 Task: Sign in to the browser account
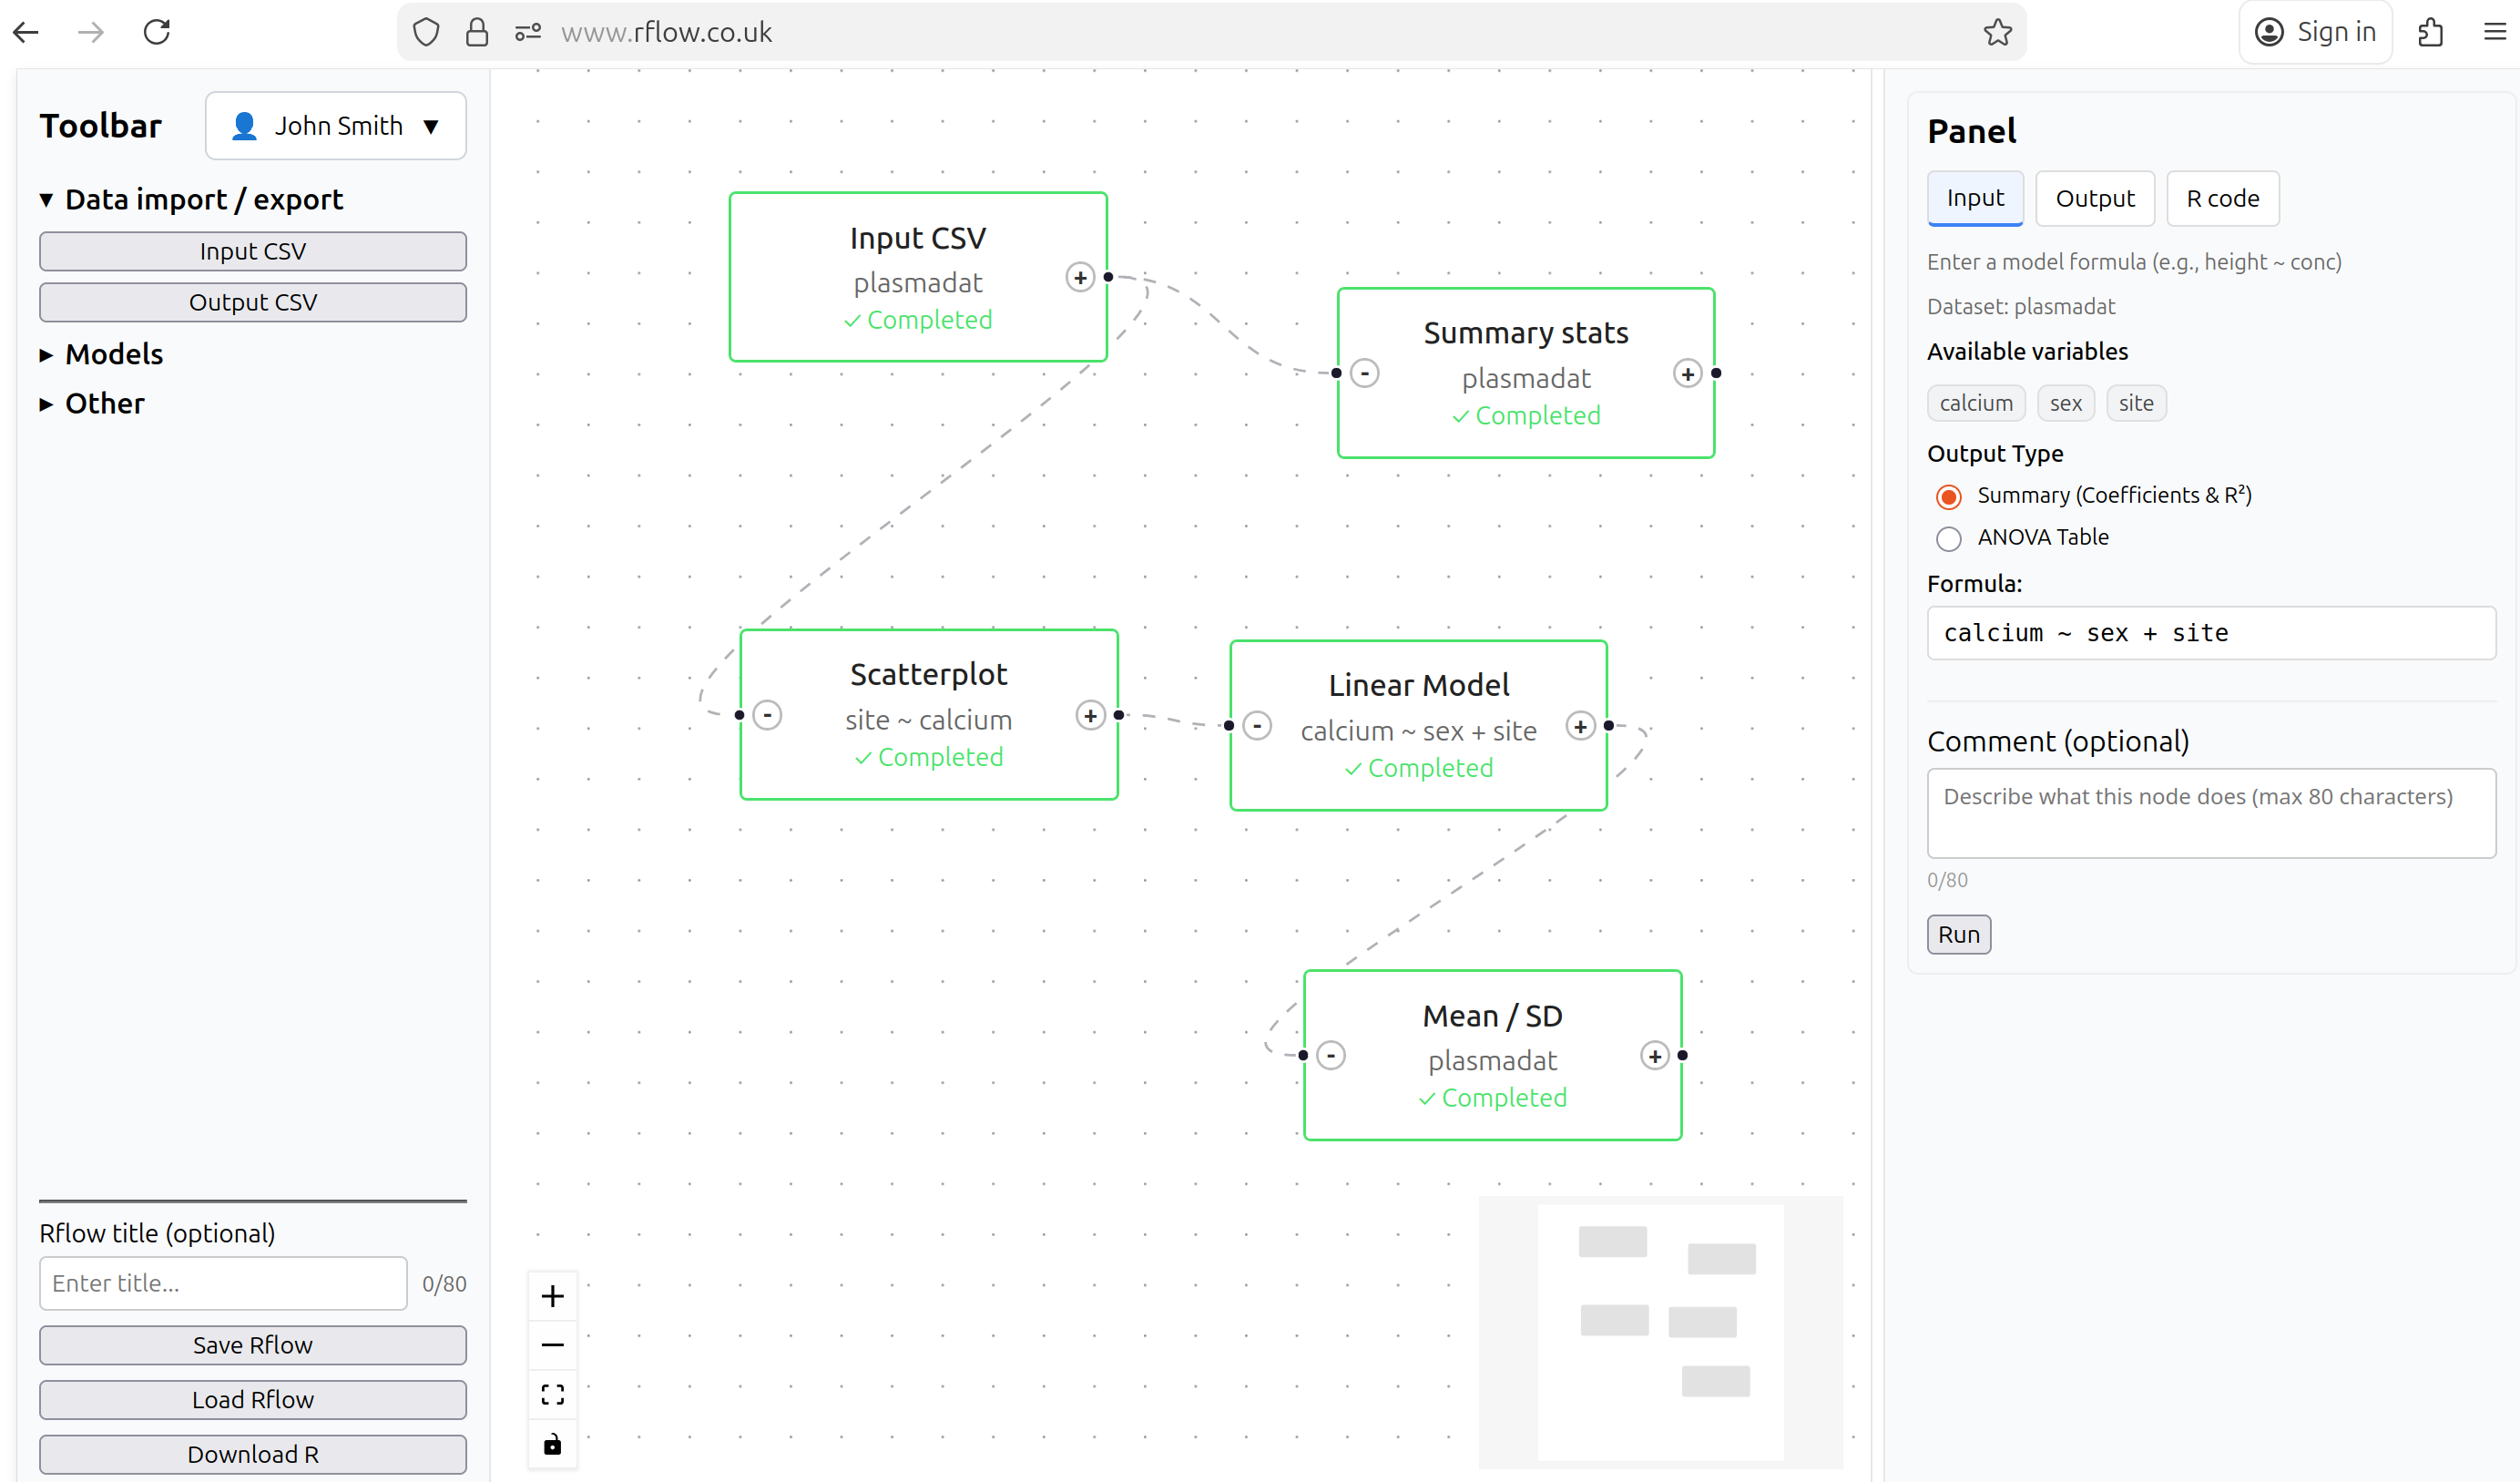(2315, 32)
